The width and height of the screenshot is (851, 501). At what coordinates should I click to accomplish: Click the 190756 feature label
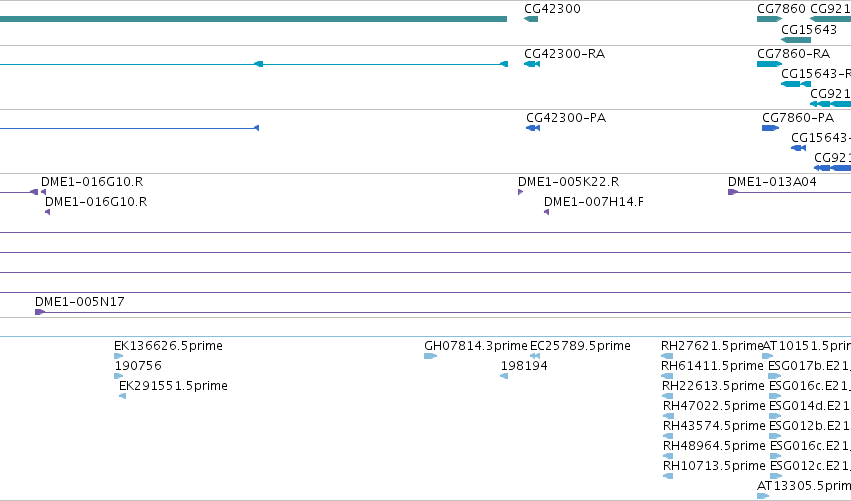[x=138, y=366]
